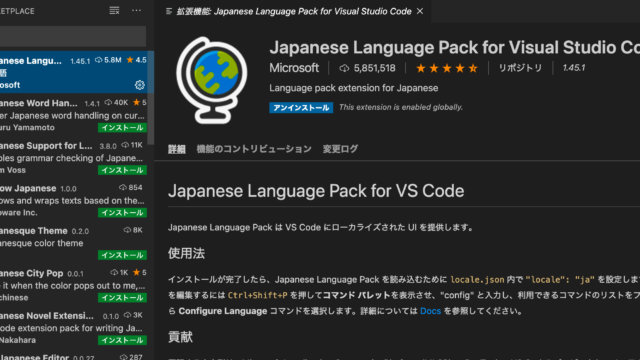640x360 pixels.
Task: Open the marketplace filter list icon
Action: (114, 11)
